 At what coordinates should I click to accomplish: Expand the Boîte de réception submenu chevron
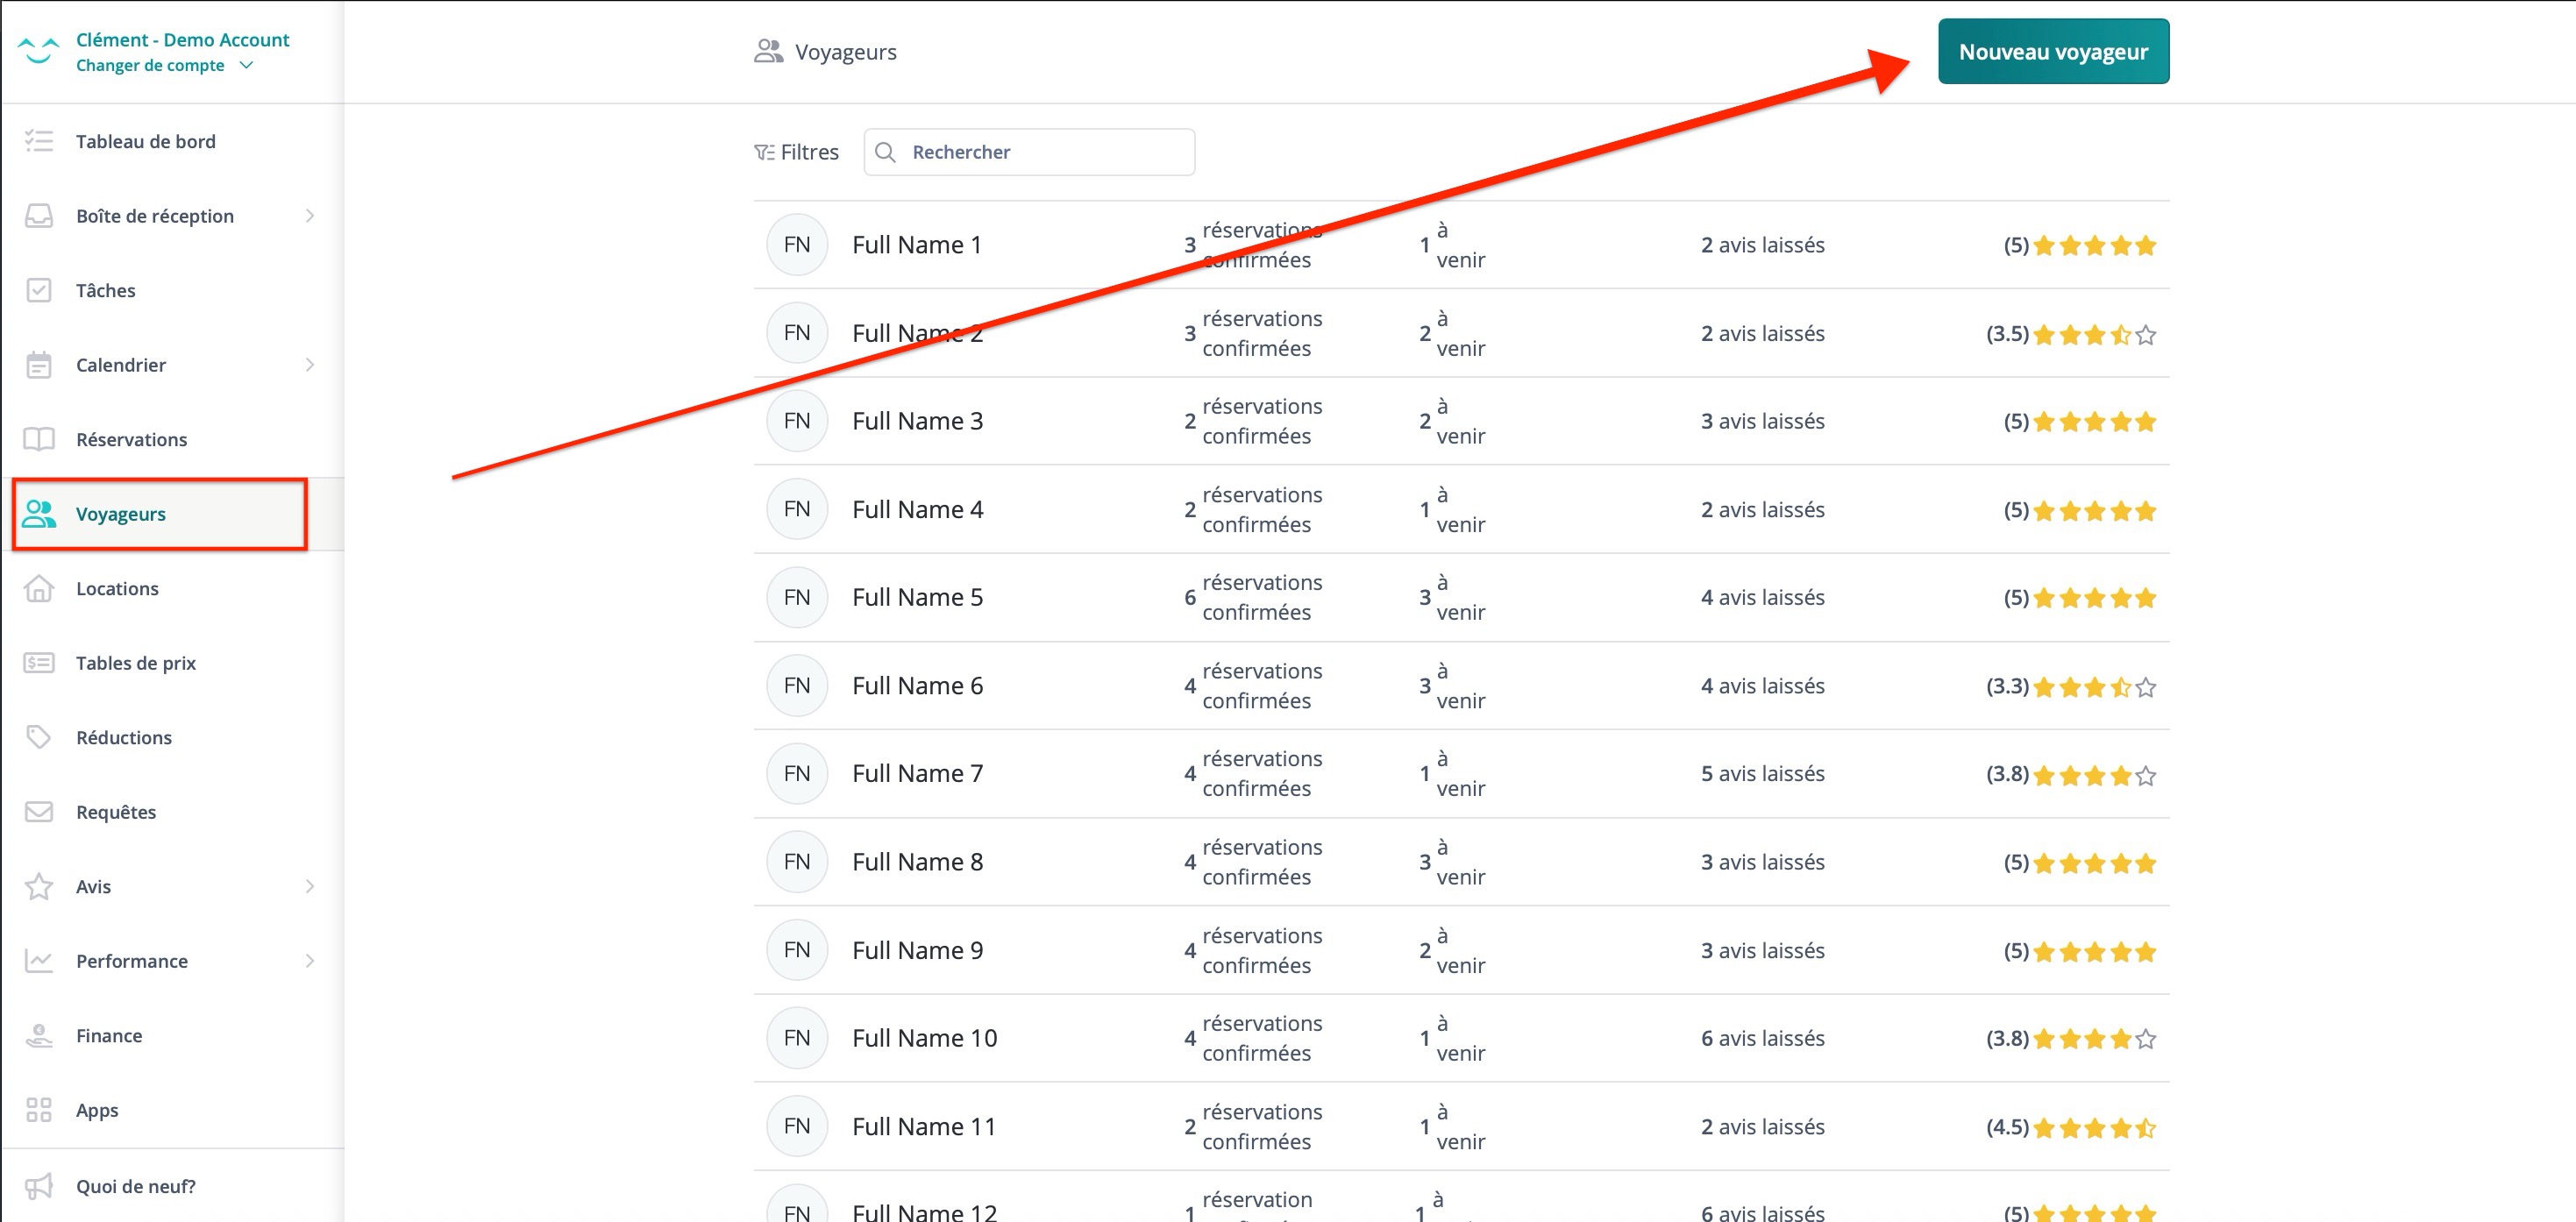click(309, 216)
